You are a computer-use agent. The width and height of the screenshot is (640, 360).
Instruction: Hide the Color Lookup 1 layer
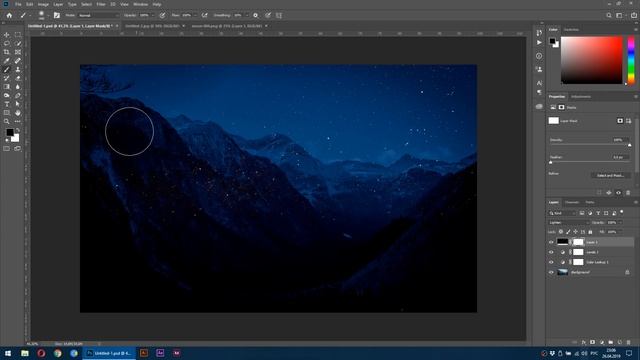[551, 262]
